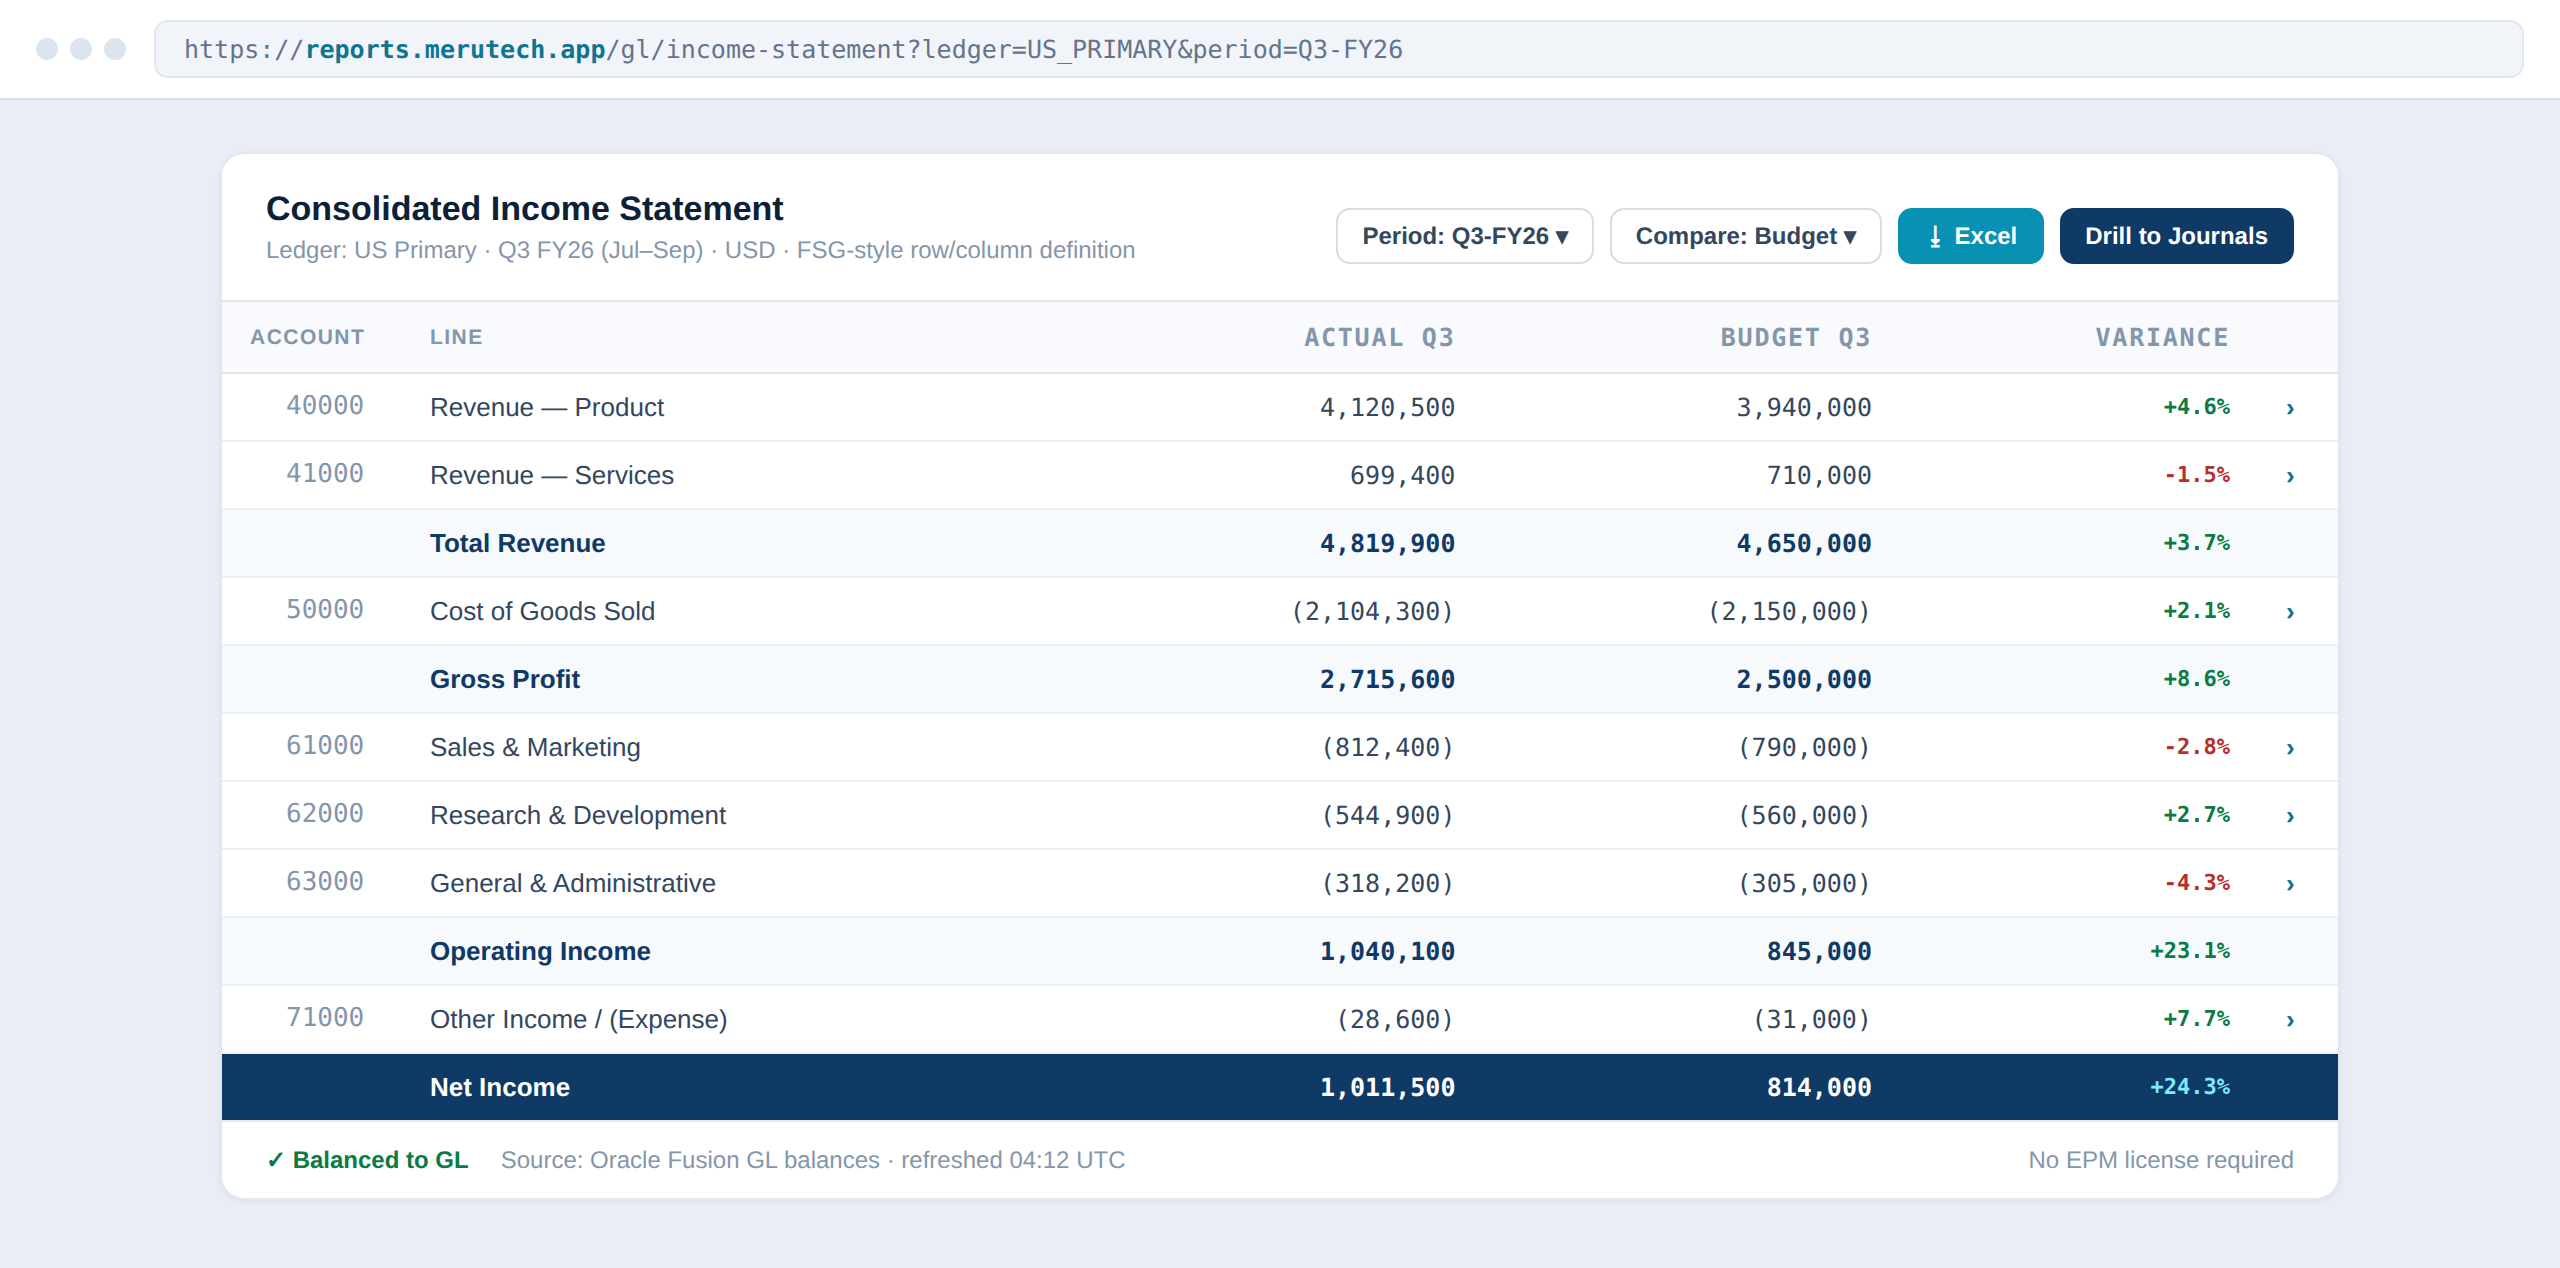Click Total Revenue actual 4,819,900
The width and height of the screenshot is (2560, 1268).
point(1387,543)
